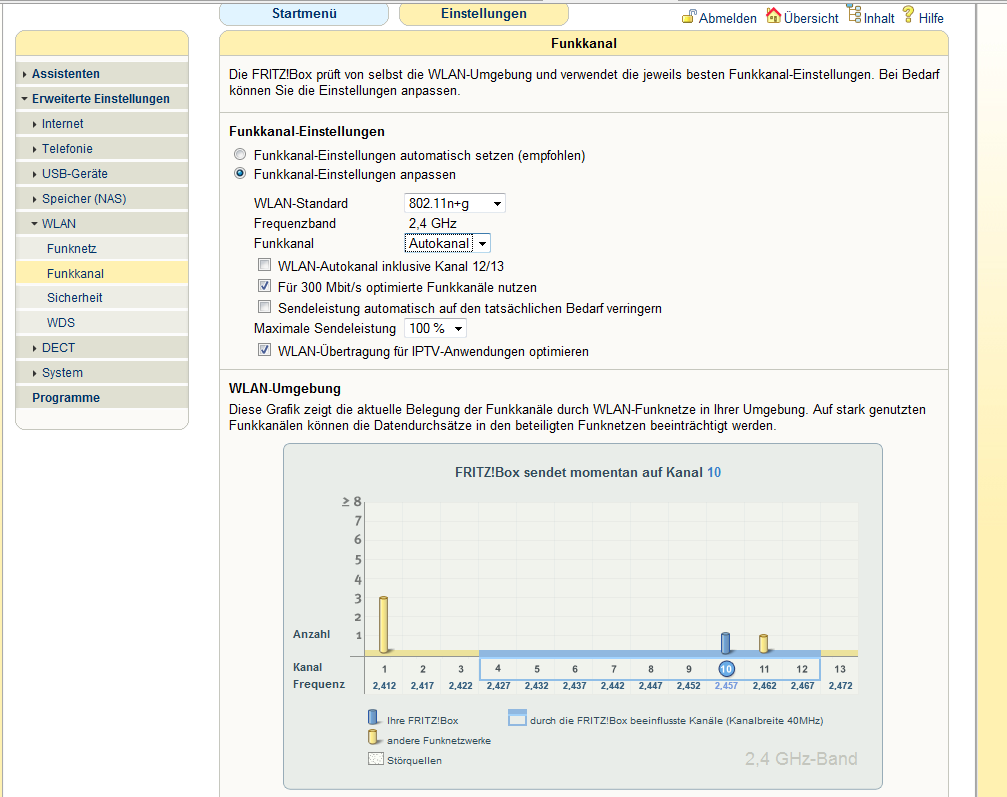Image resolution: width=1007 pixels, height=797 pixels.
Task: Collapse the WLAN submenu
Action: coord(102,224)
